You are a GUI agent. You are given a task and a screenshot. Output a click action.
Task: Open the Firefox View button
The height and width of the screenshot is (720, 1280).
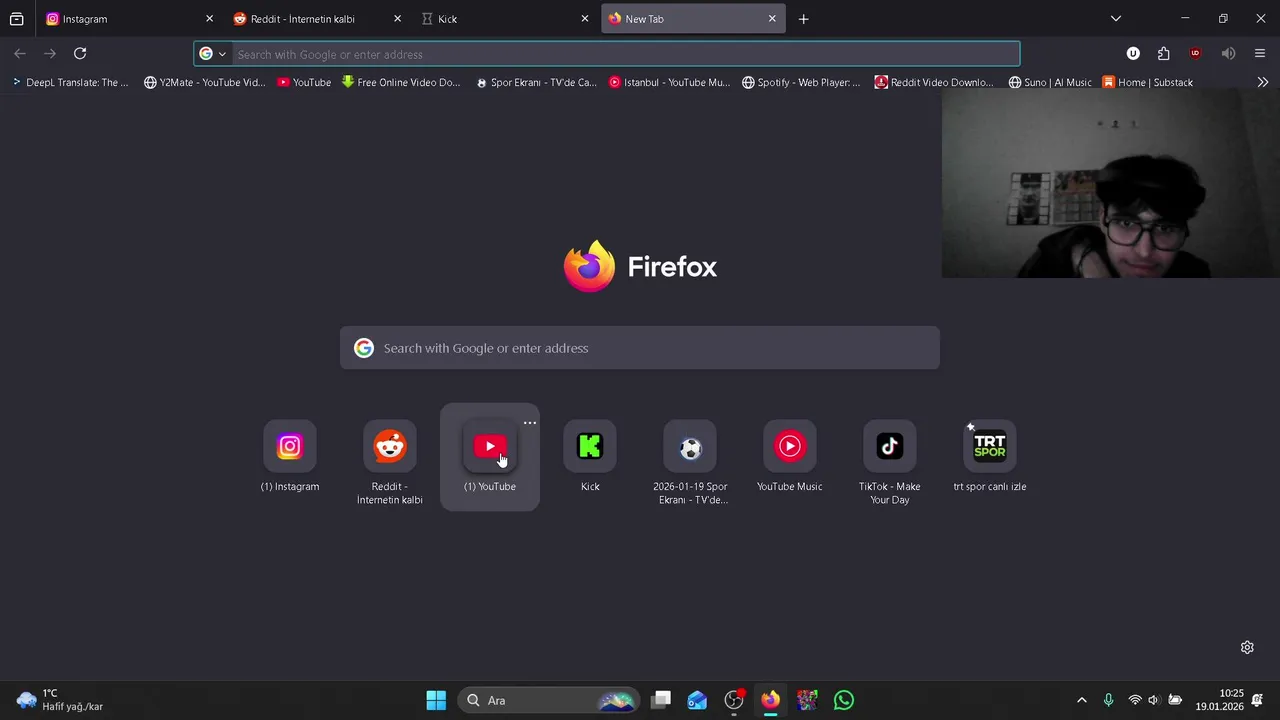click(x=17, y=19)
